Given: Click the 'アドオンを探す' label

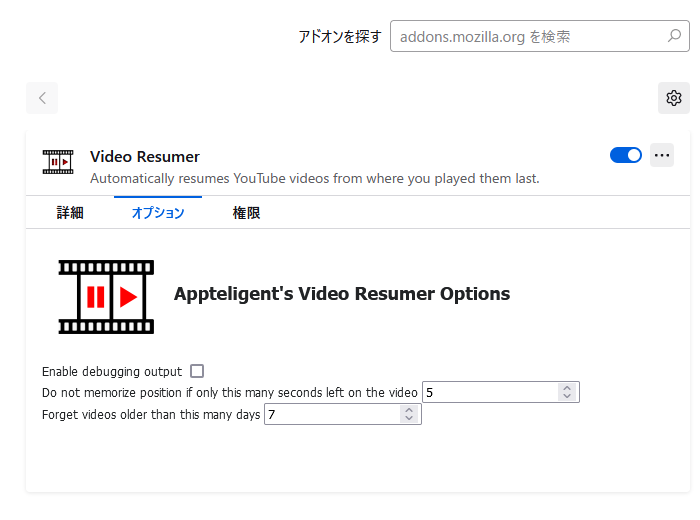Looking at the screenshot, I should click(x=340, y=37).
